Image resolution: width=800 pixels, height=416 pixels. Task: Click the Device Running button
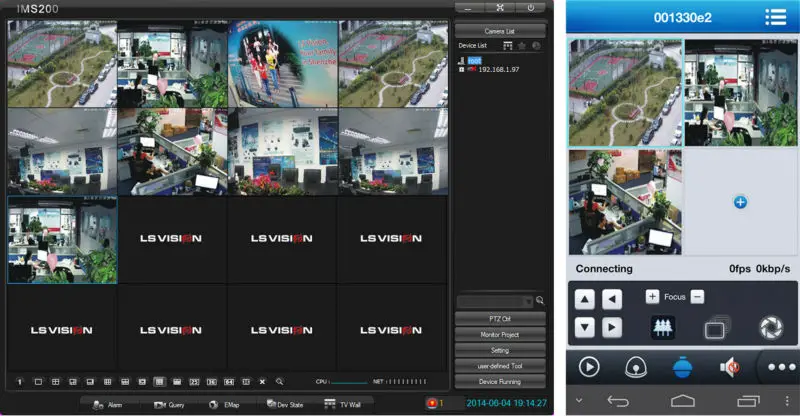click(x=500, y=381)
